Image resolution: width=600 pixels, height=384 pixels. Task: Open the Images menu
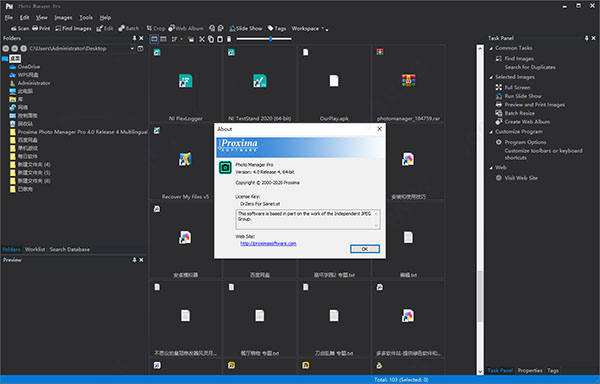pyautogui.click(x=63, y=18)
